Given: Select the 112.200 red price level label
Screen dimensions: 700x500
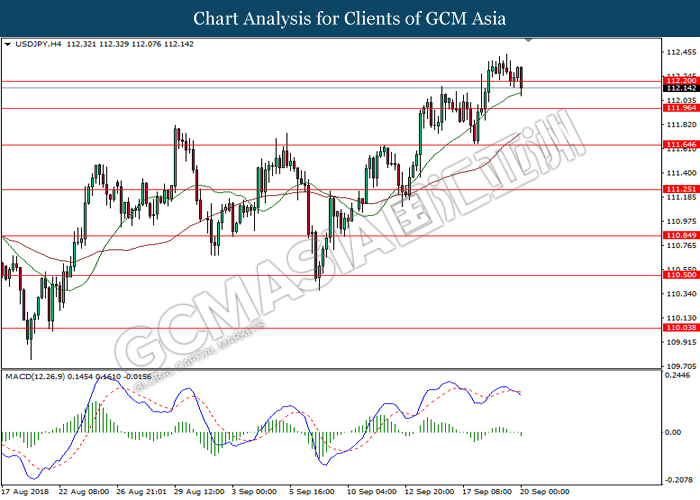Looking at the screenshot, I should tap(680, 81).
